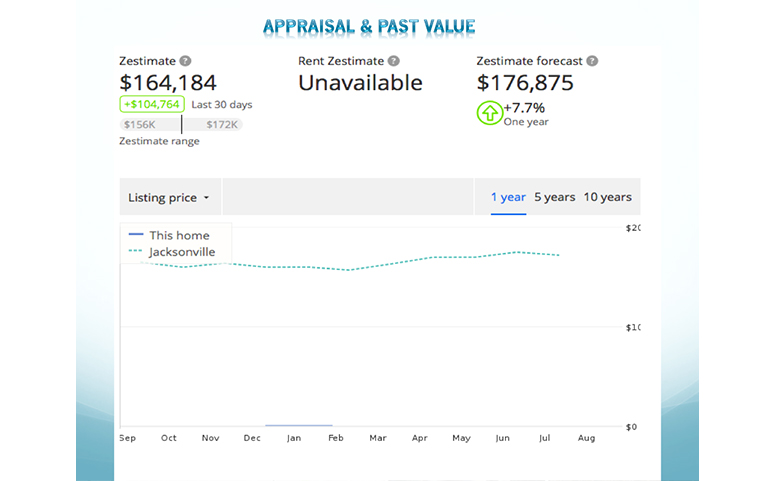Image resolution: width=770 pixels, height=481 pixels.
Task: Select the 5 years tab
Action: coord(554,197)
